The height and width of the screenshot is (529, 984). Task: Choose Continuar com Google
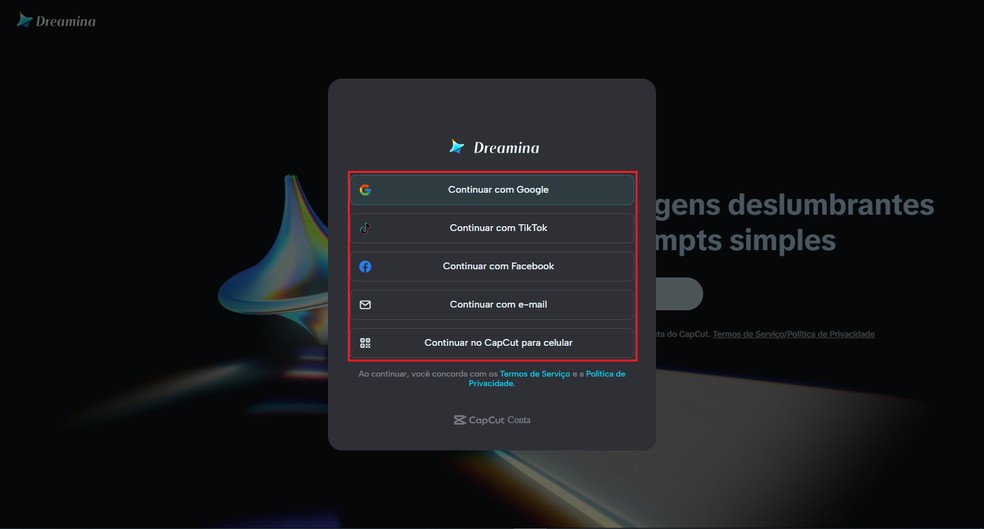click(492, 190)
